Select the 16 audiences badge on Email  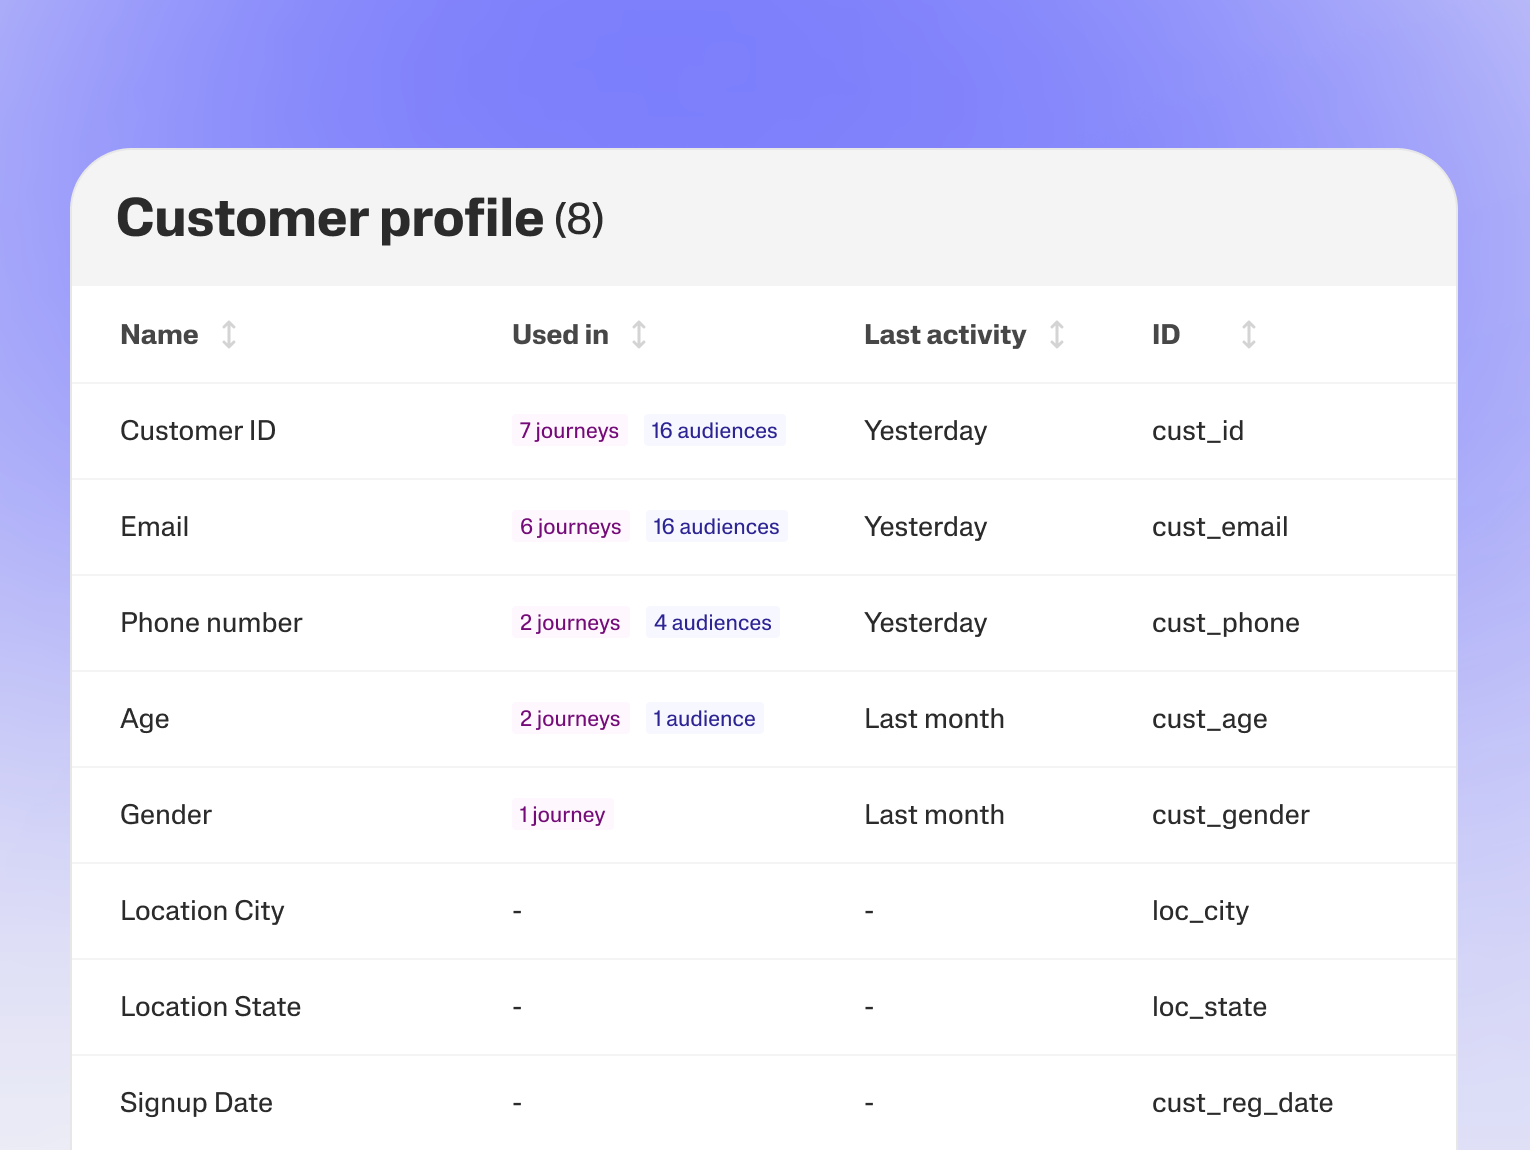click(716, 527)
